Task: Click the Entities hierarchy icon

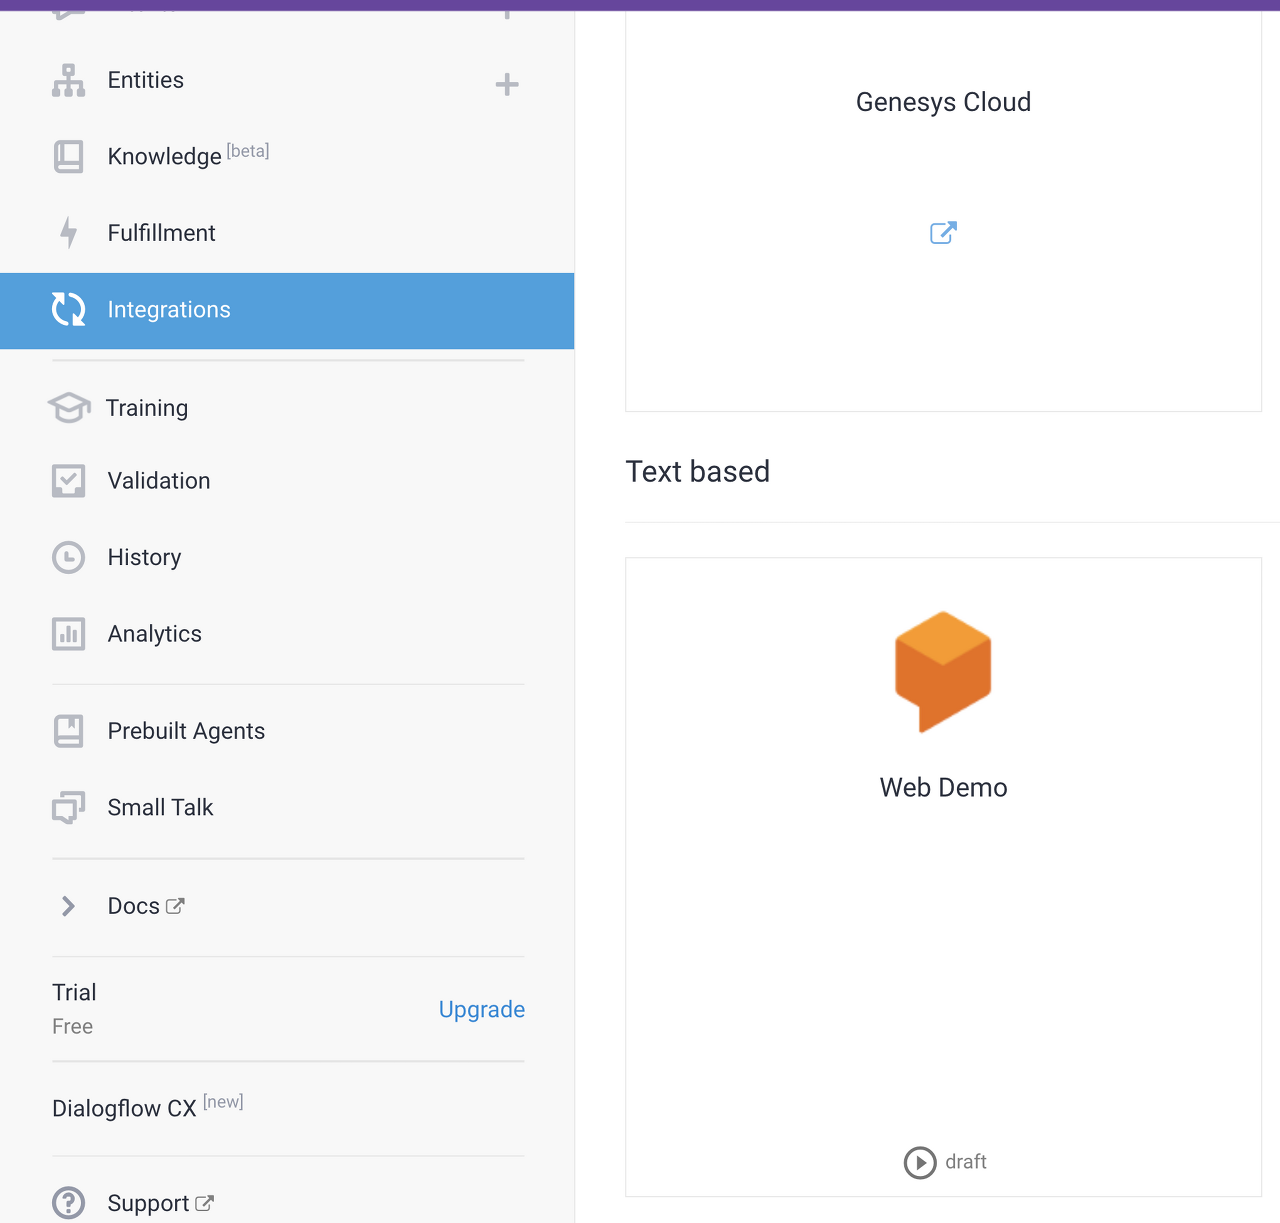Action: (68, 80)
